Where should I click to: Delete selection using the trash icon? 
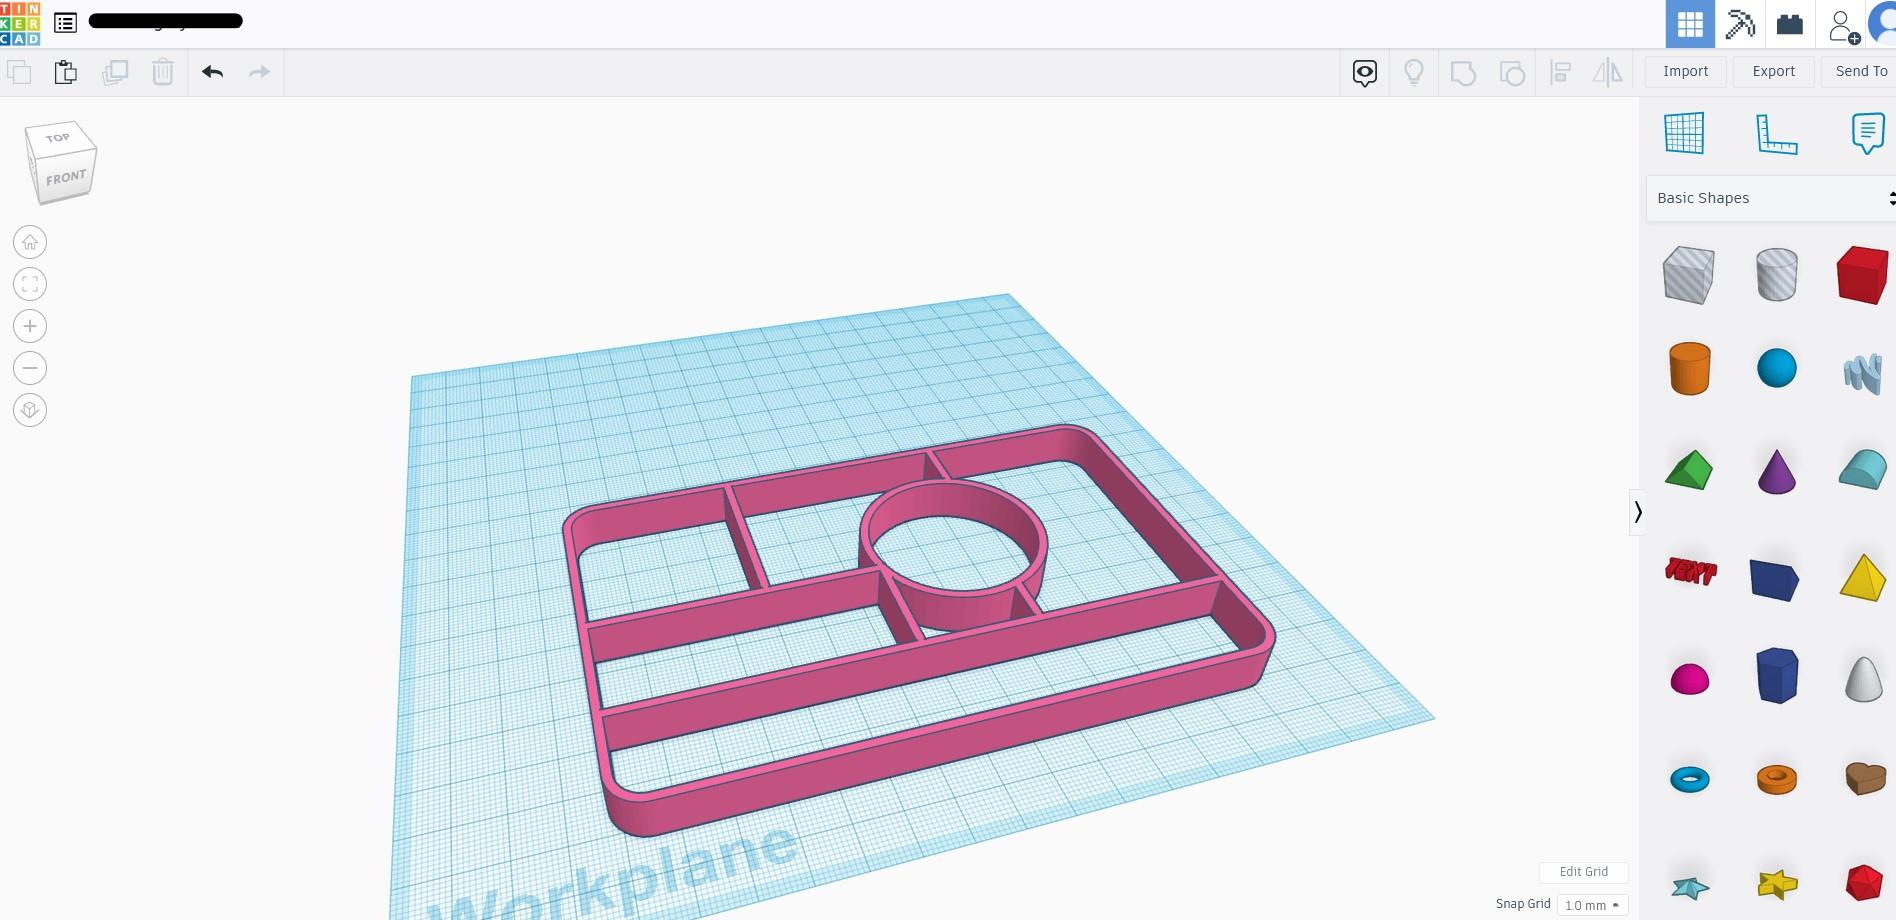[163, 72]
